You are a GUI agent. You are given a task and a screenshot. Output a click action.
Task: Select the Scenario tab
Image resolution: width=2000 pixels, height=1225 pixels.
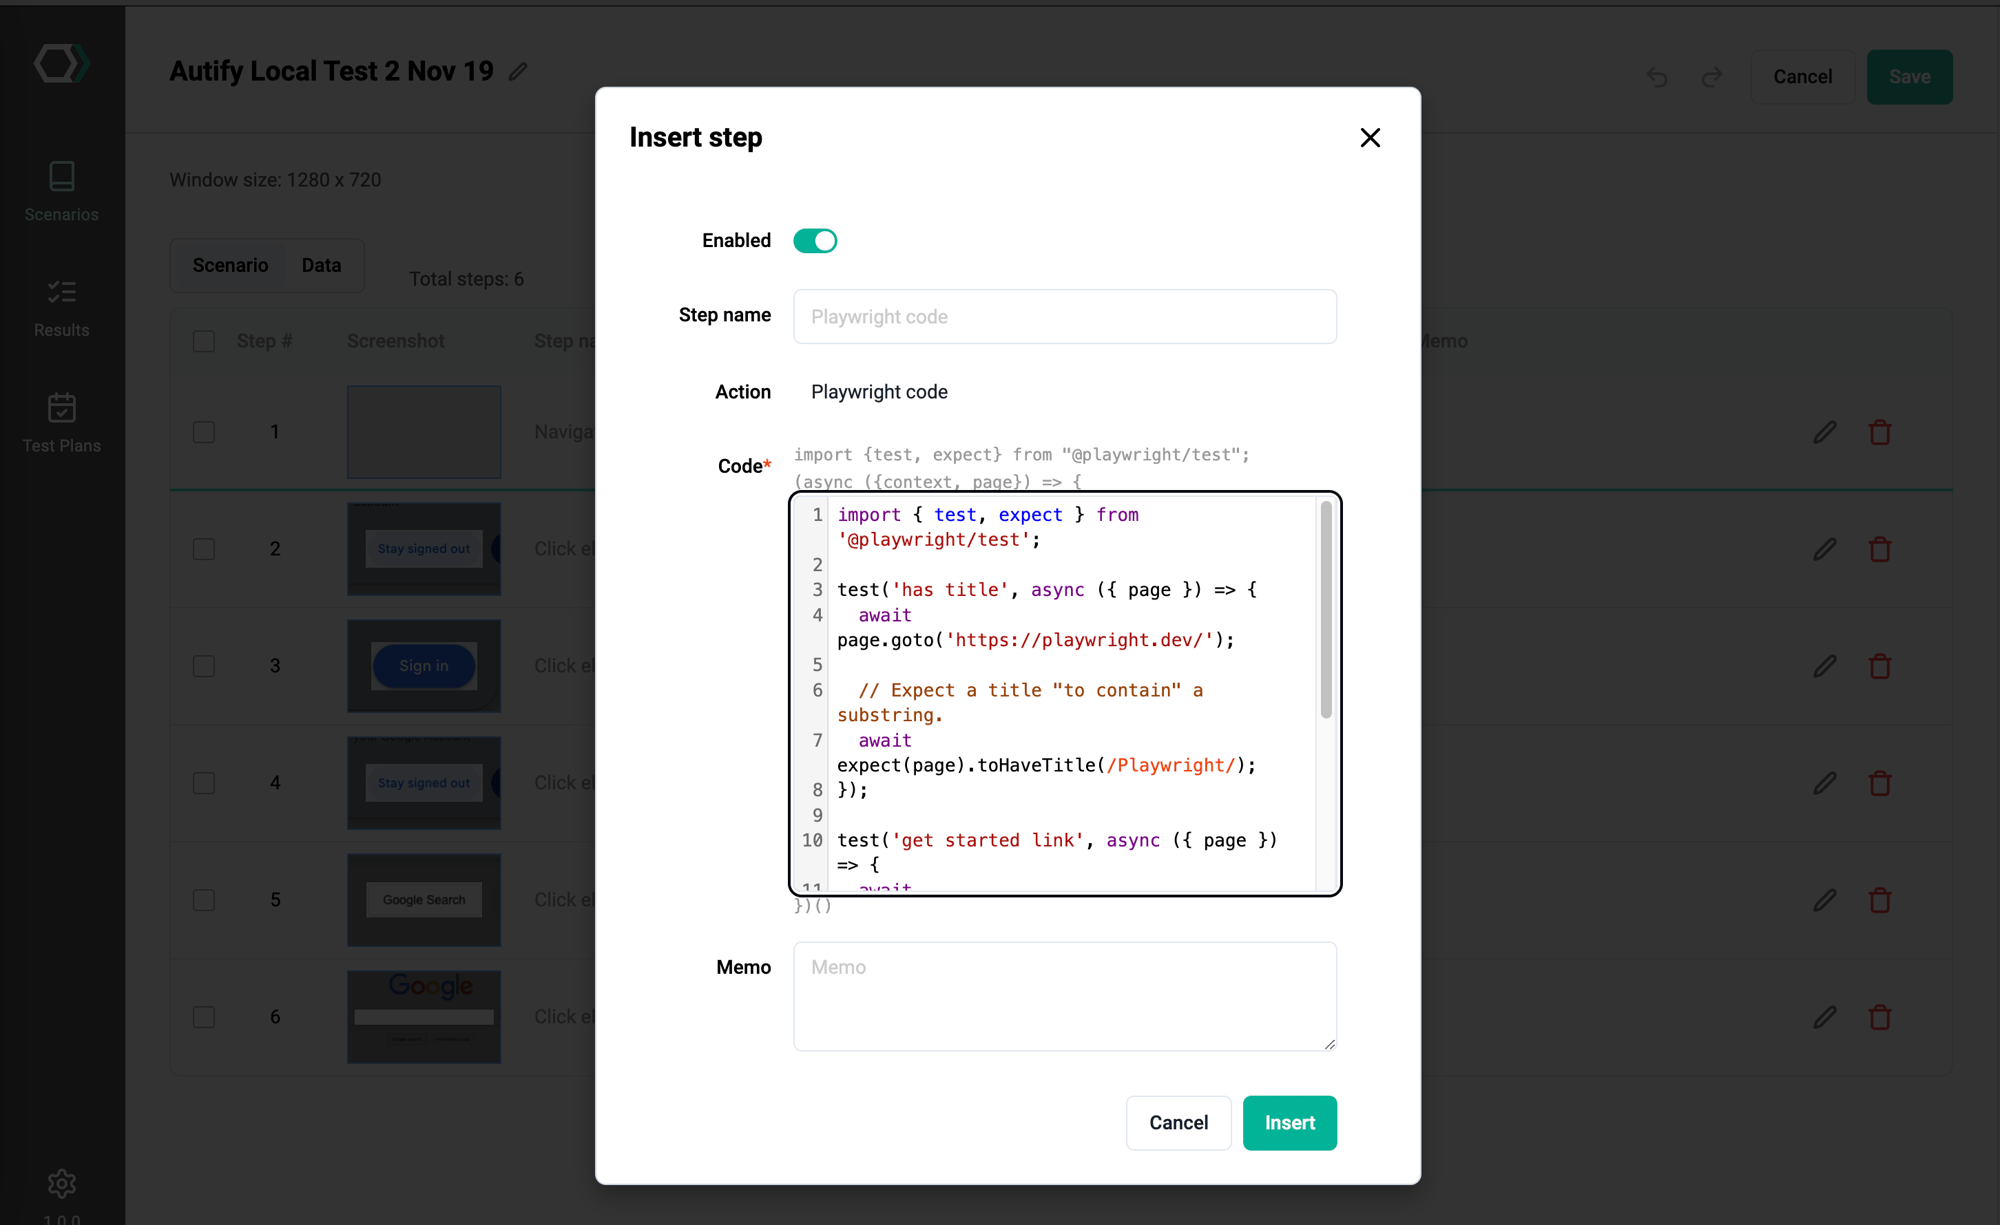point(230,266)
